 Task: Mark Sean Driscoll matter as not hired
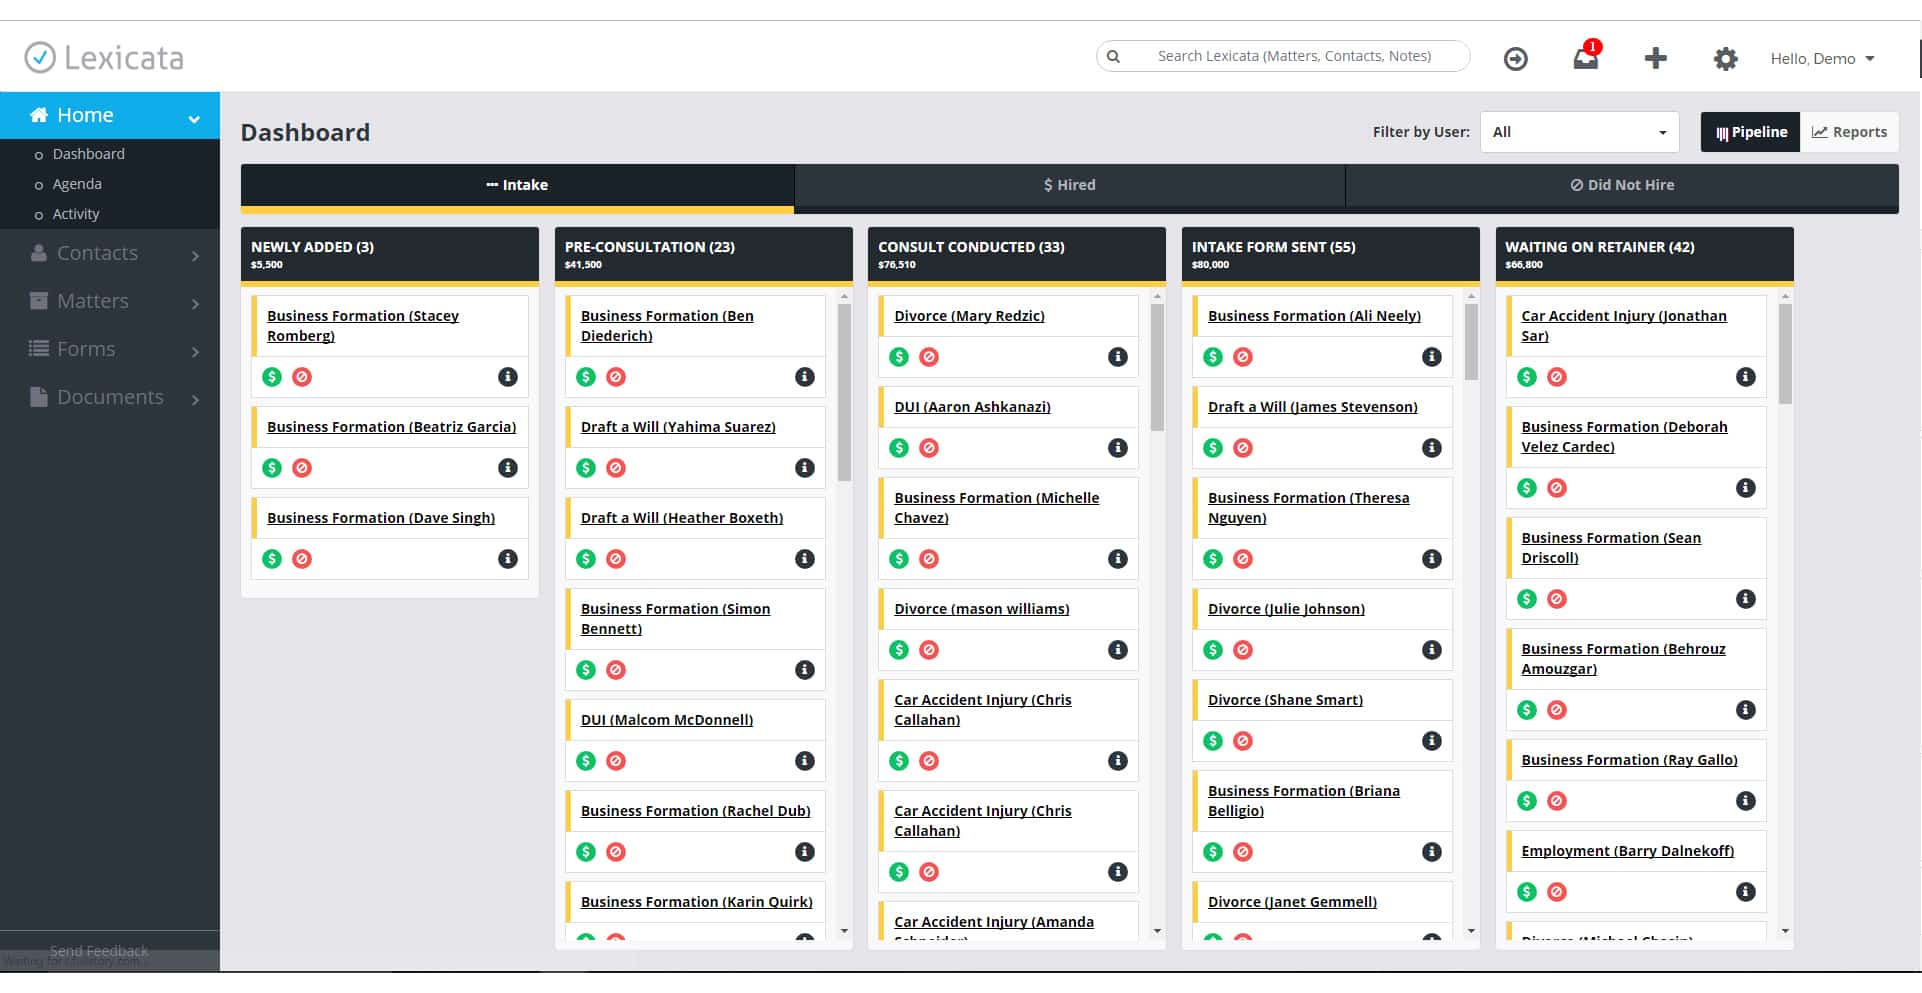tap(1557, 599)
